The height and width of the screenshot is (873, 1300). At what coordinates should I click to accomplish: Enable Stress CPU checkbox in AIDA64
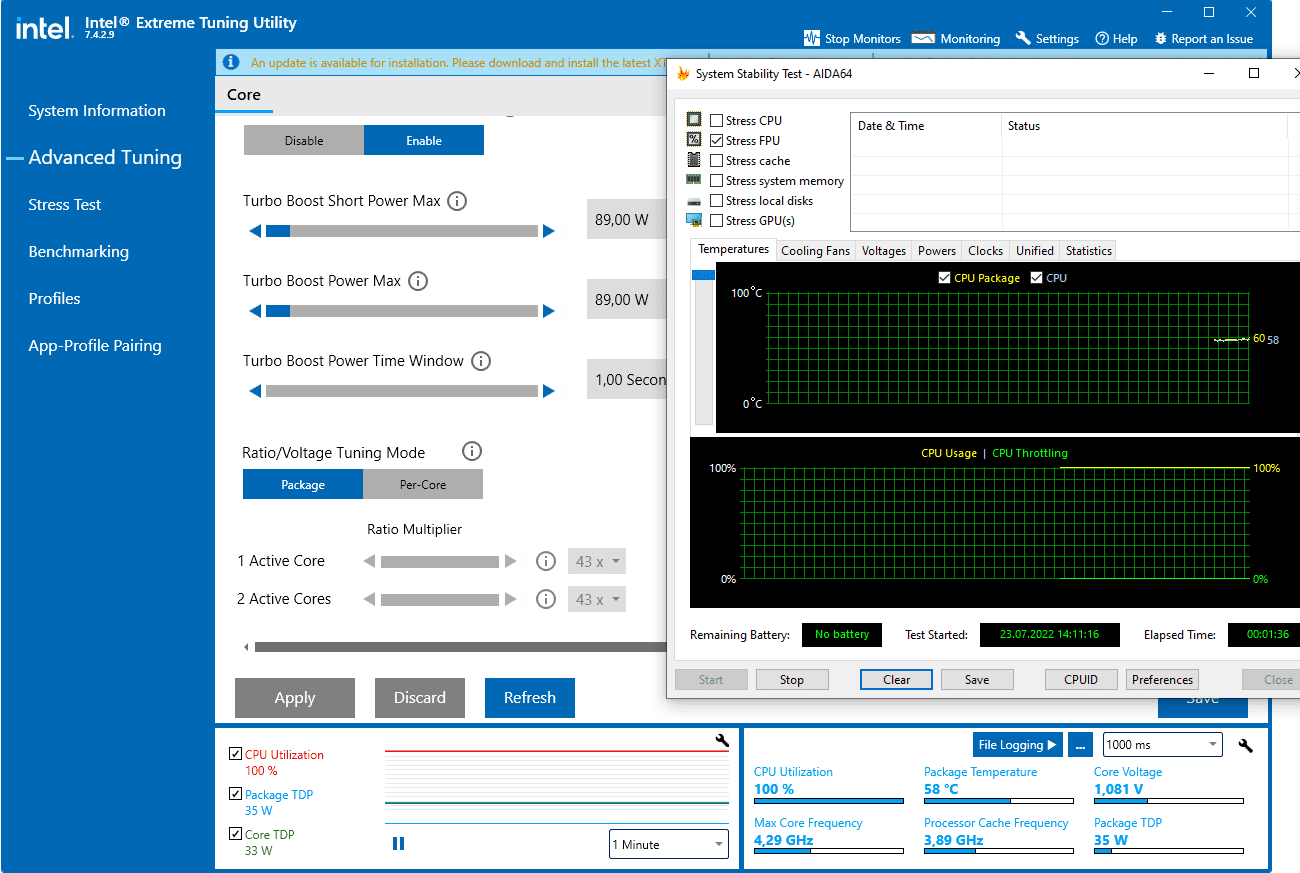tap(716, 121)
